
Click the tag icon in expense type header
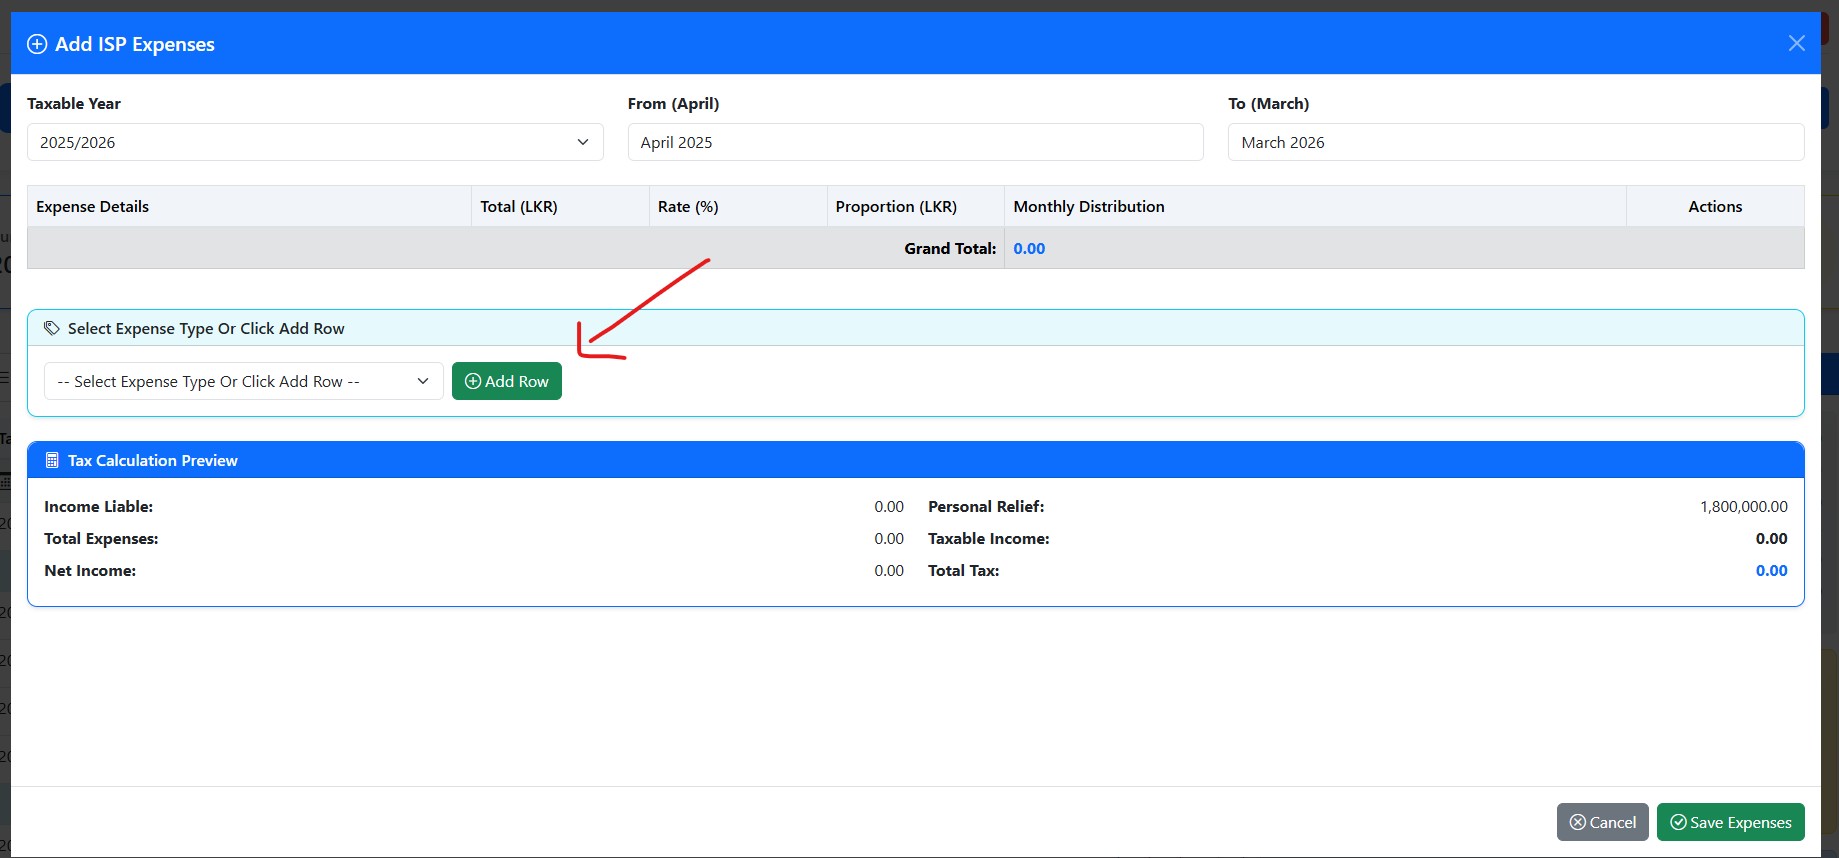[52, 328]
